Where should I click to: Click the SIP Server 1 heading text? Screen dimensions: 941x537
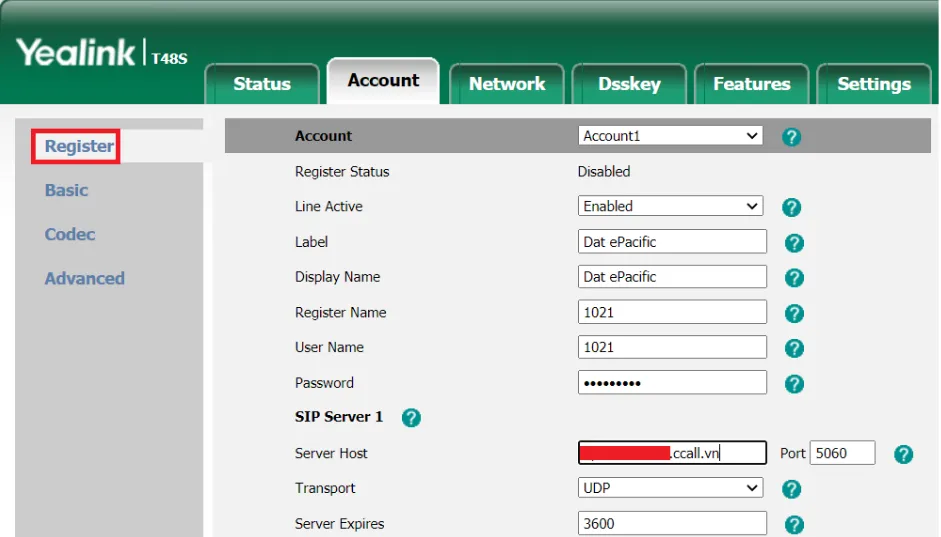coord(338,416)
